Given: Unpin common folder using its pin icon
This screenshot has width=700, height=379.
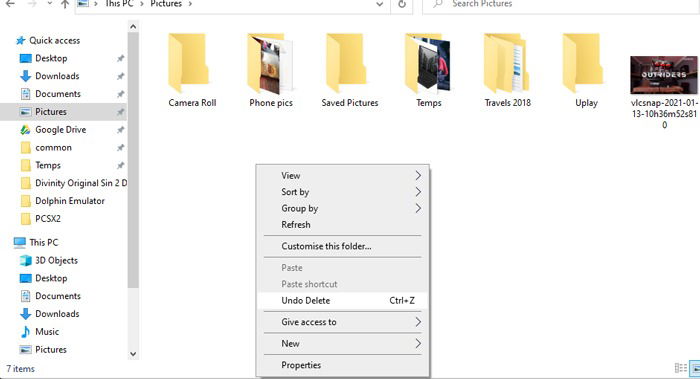Looking at the screenshot, I should [120, 148].
